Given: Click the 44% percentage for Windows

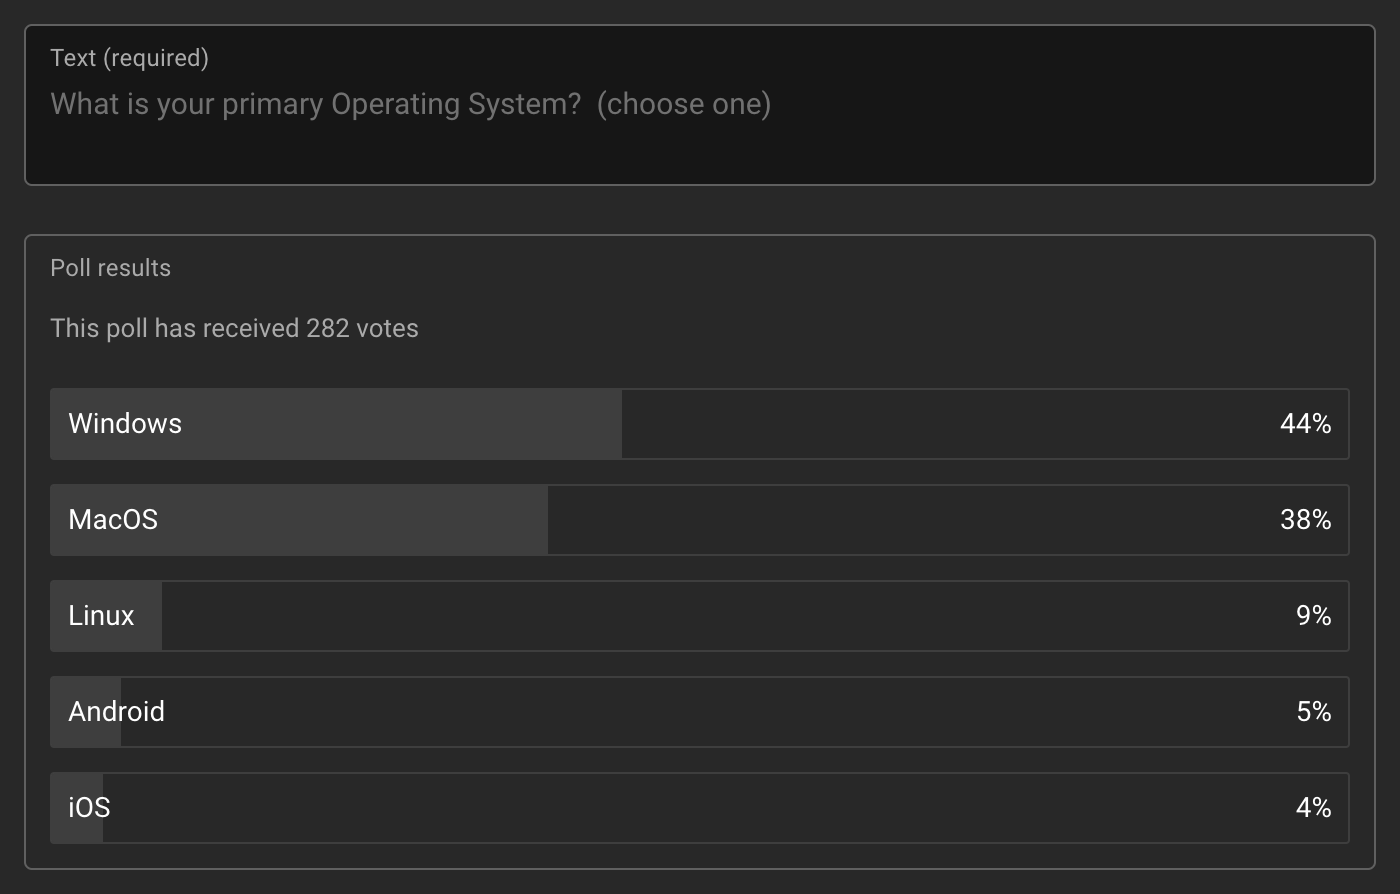Looking at the screenshot, I should [x=1305, y=424].
